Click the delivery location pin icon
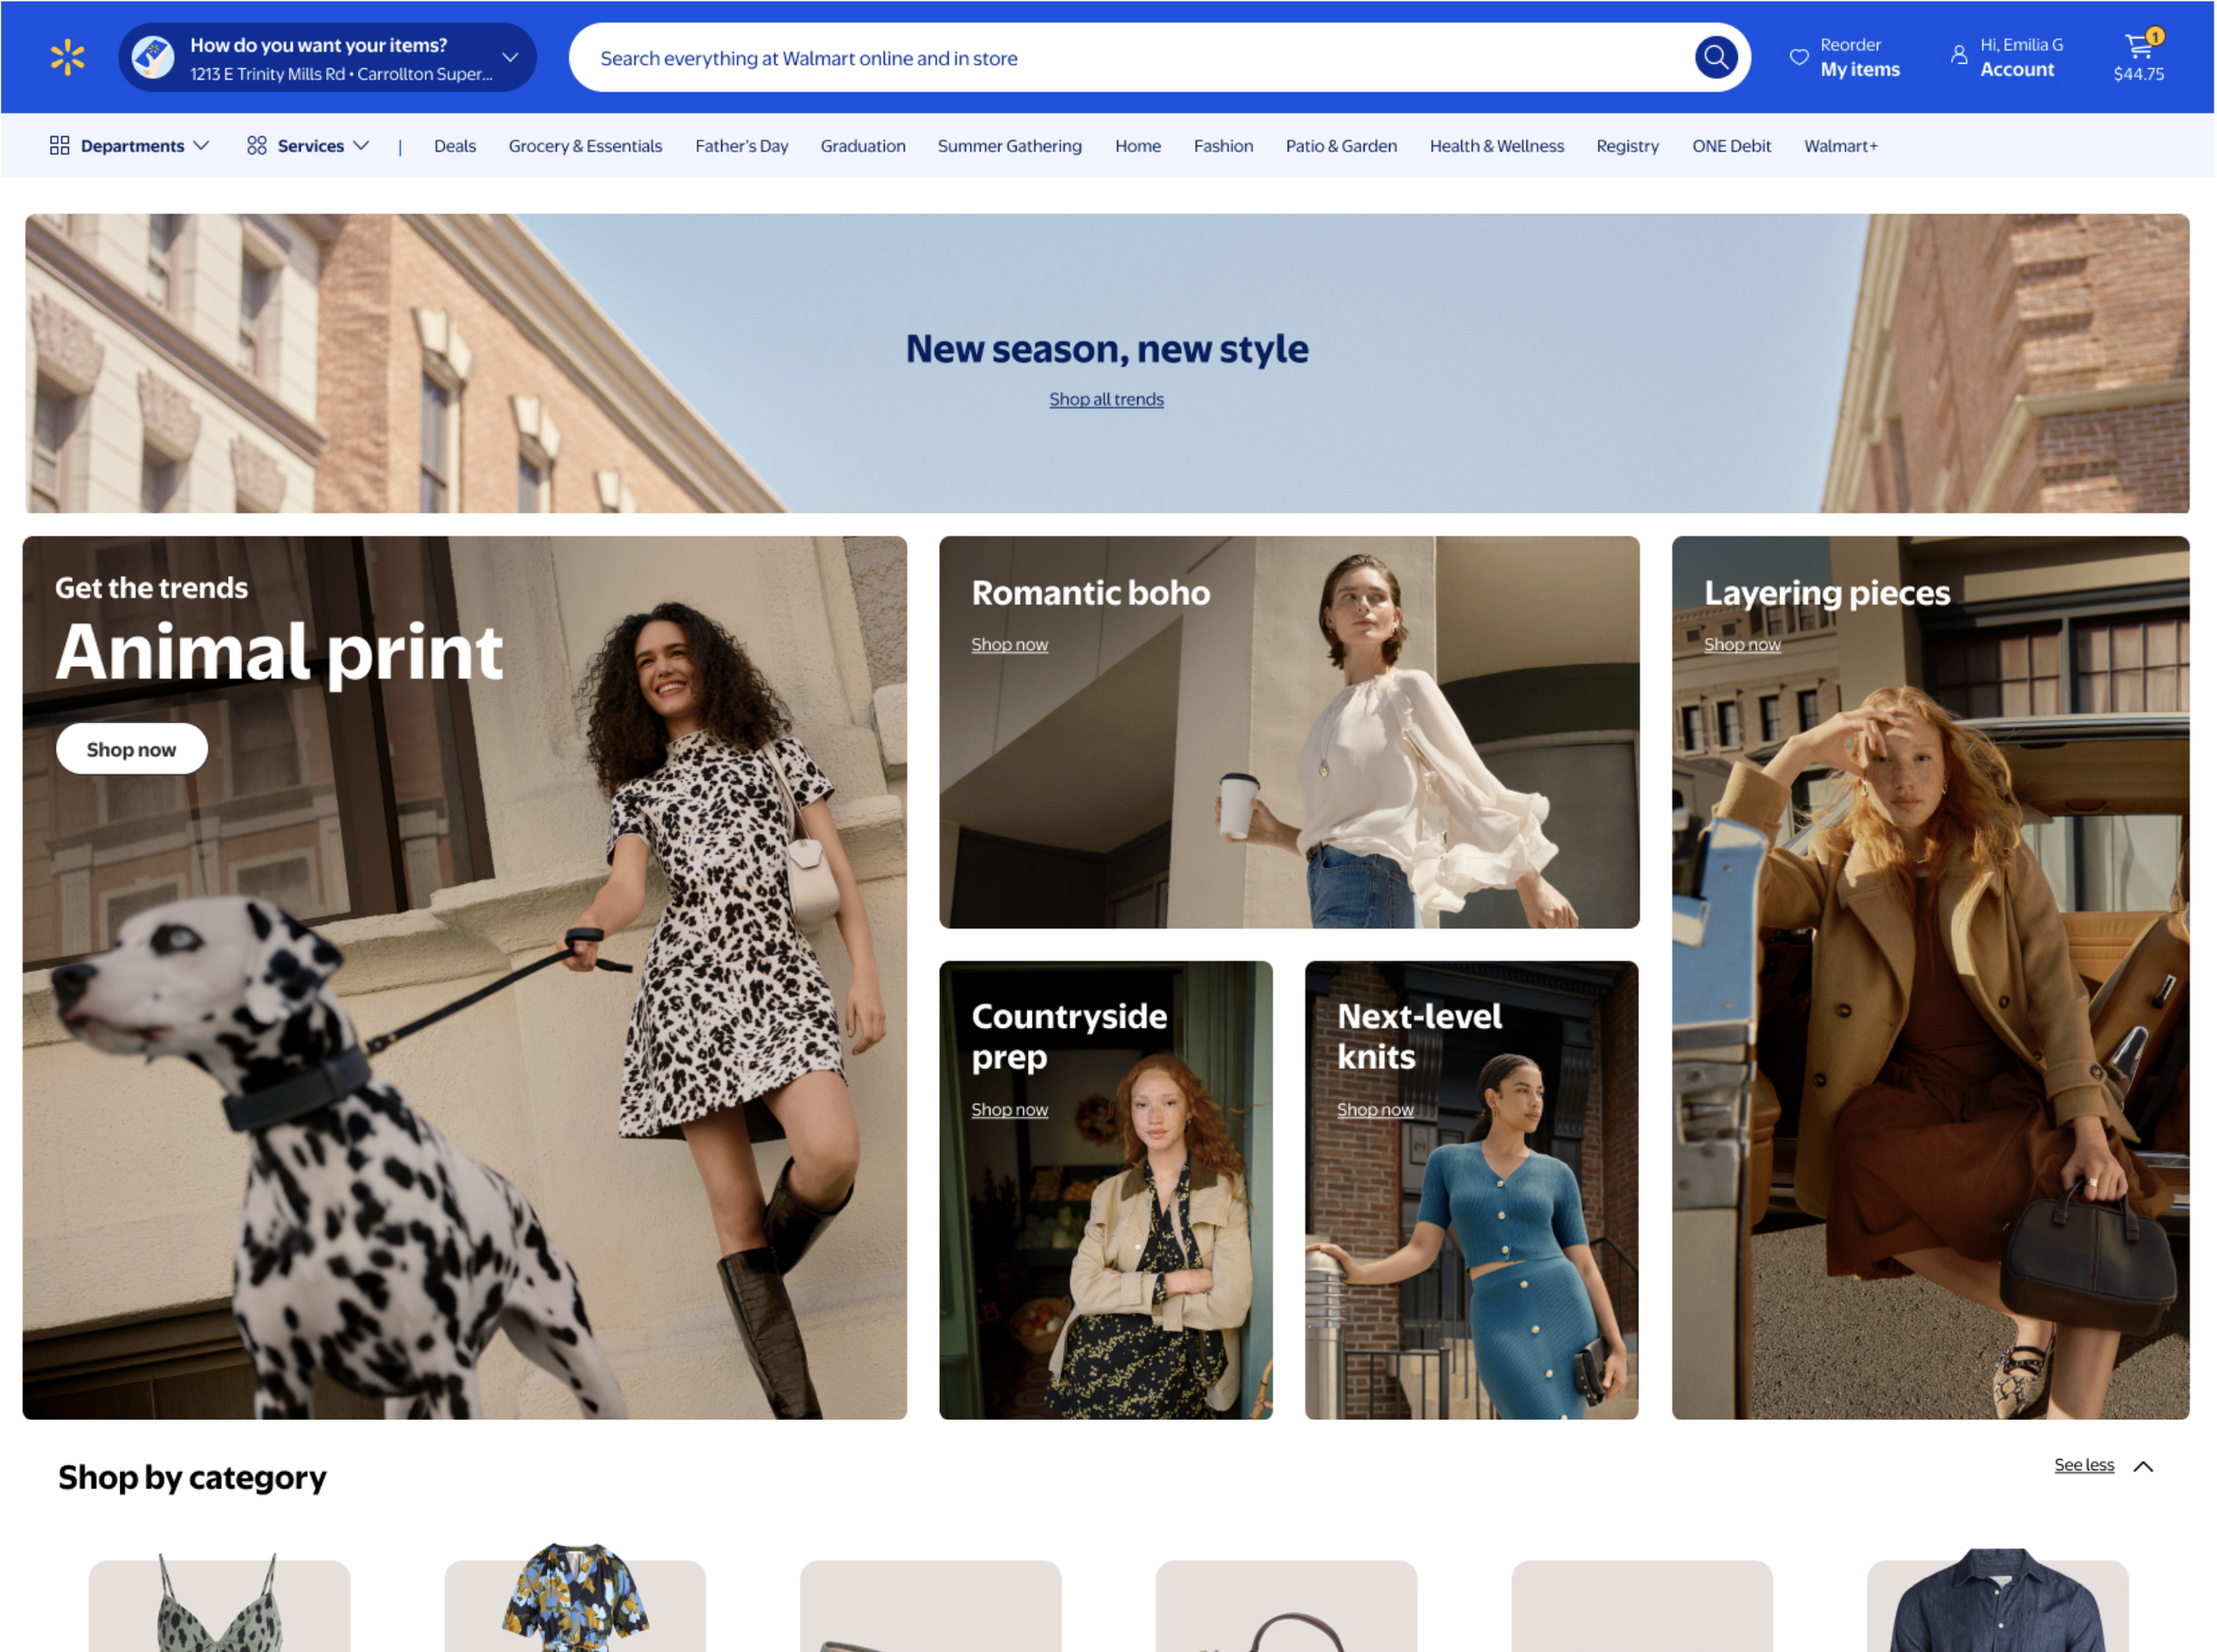The image size is (2217, 1652). (154, 58)
